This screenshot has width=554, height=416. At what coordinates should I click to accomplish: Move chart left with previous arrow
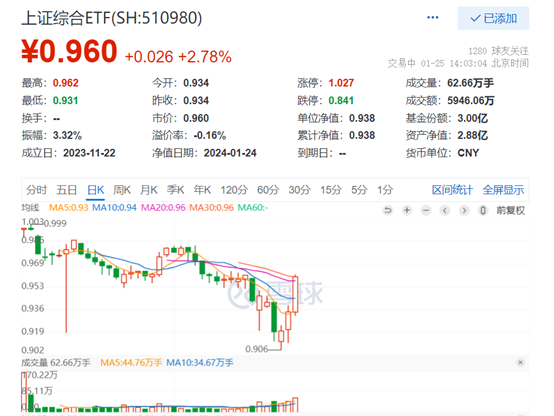pos(445,211)
